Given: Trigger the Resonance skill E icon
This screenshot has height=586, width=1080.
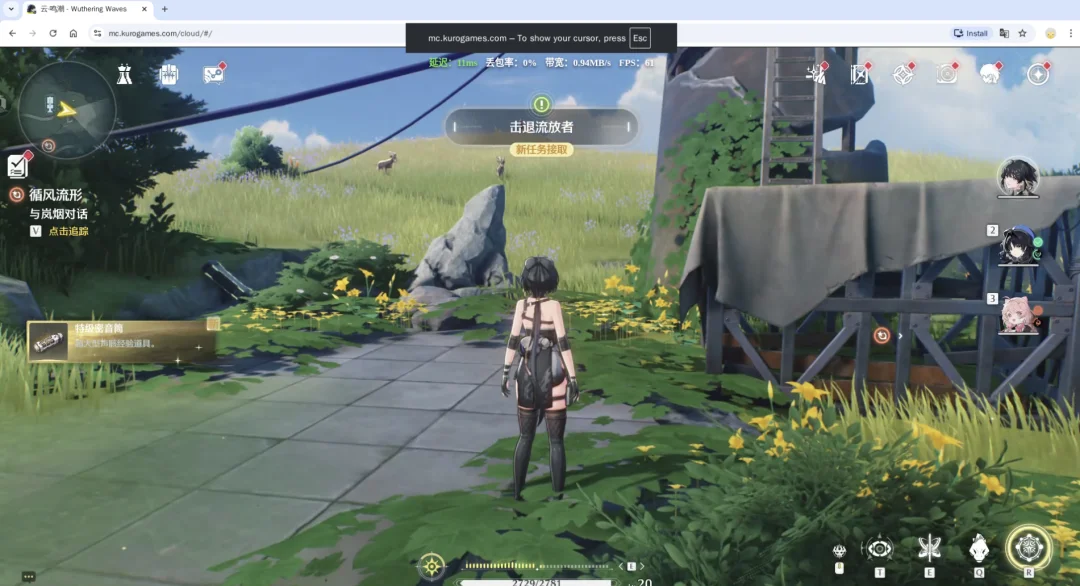Looking at the screenshot, I should [x=929, y=548].
